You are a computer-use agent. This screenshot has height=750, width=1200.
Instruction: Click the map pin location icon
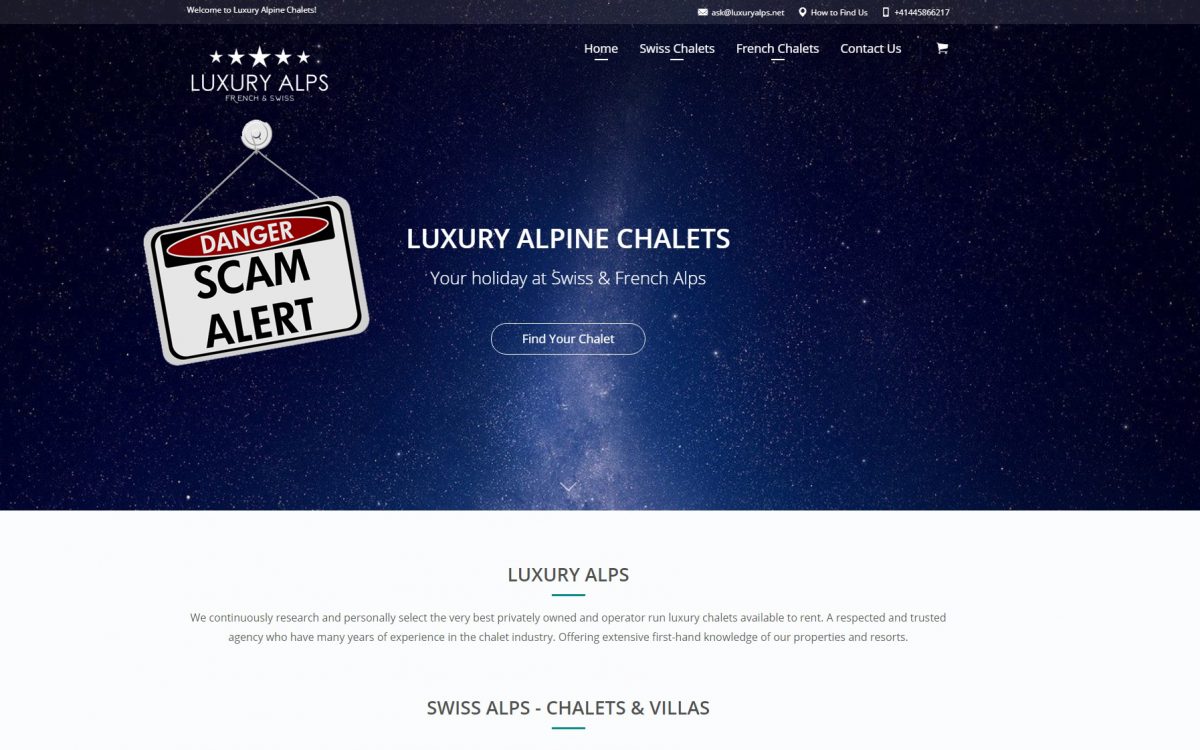802,12
